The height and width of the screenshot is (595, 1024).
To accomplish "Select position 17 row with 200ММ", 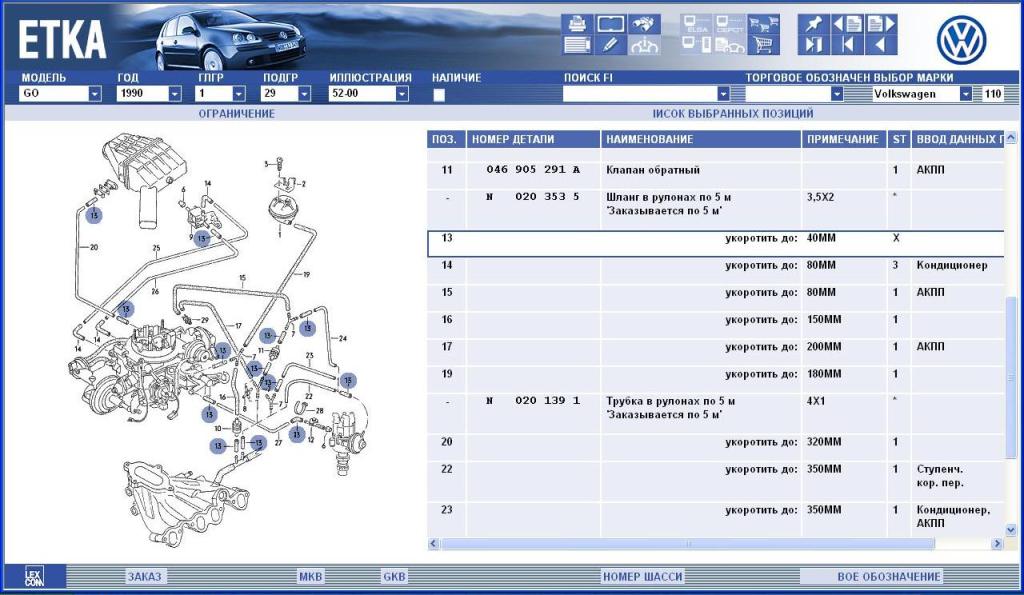I will [716, 353].
